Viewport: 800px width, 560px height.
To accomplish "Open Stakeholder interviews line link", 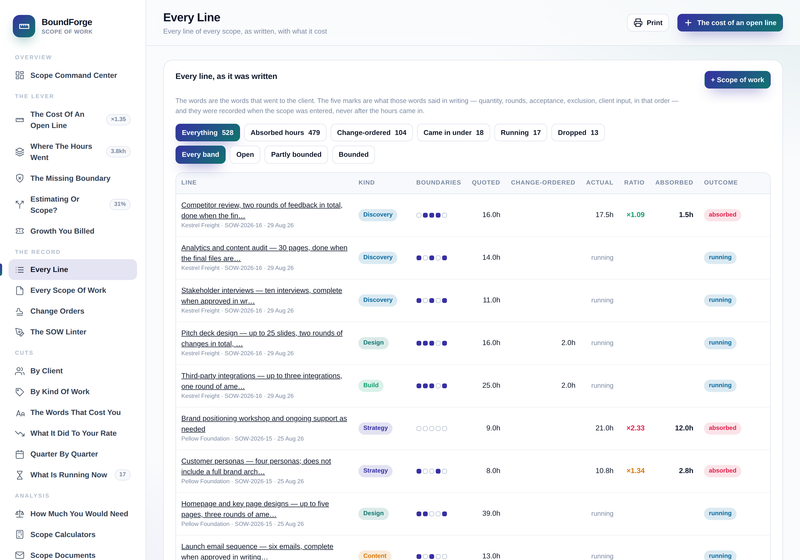I will (x=261, y=296).
